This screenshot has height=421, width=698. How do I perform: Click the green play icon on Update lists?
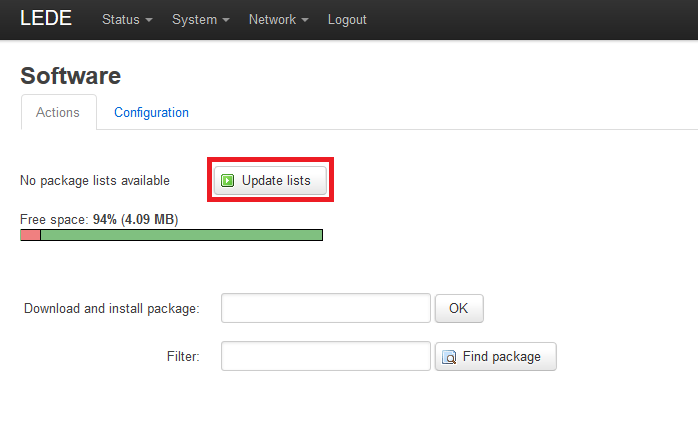tap(227, 180)
